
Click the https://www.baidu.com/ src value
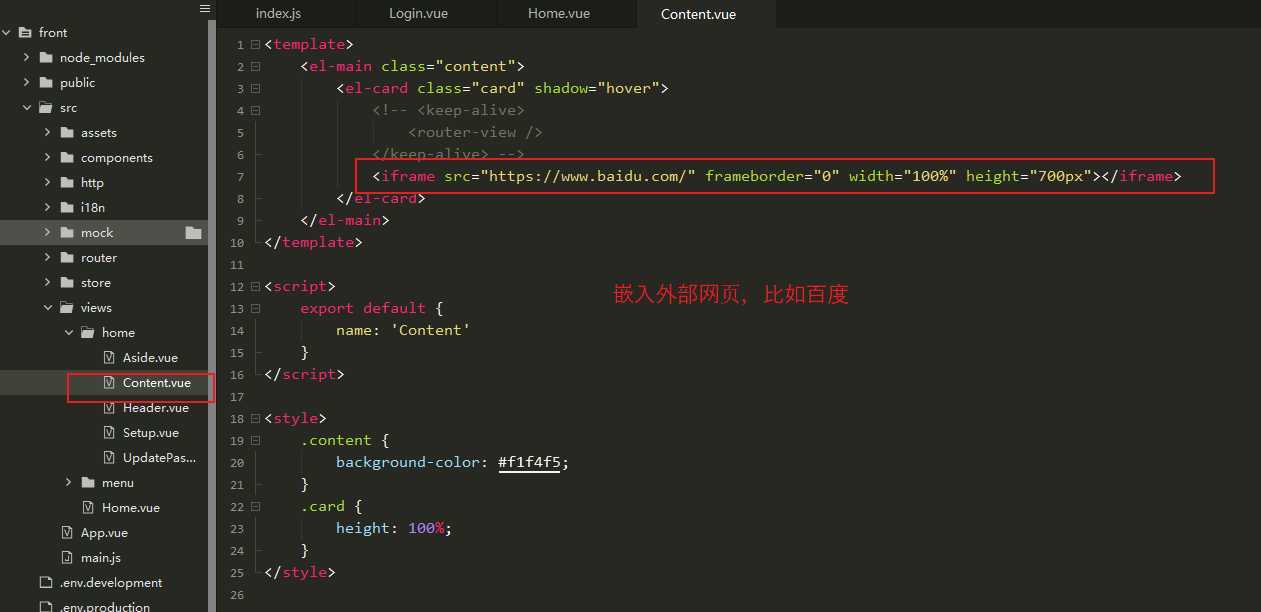pyautogui.click(x=588, y=176)
